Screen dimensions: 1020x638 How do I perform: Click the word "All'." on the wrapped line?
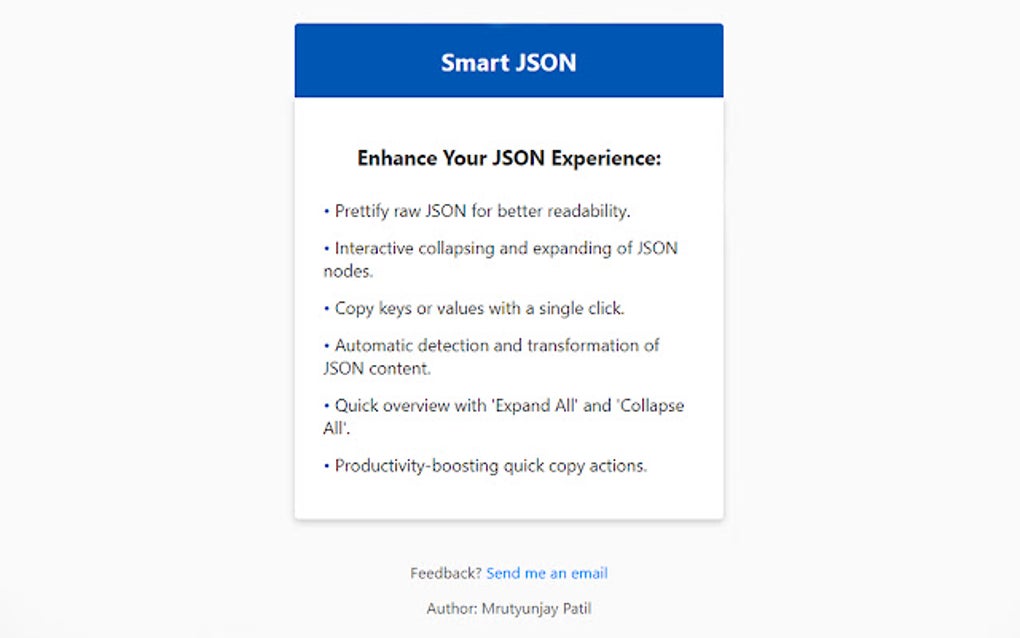click(x=338, y=428)
